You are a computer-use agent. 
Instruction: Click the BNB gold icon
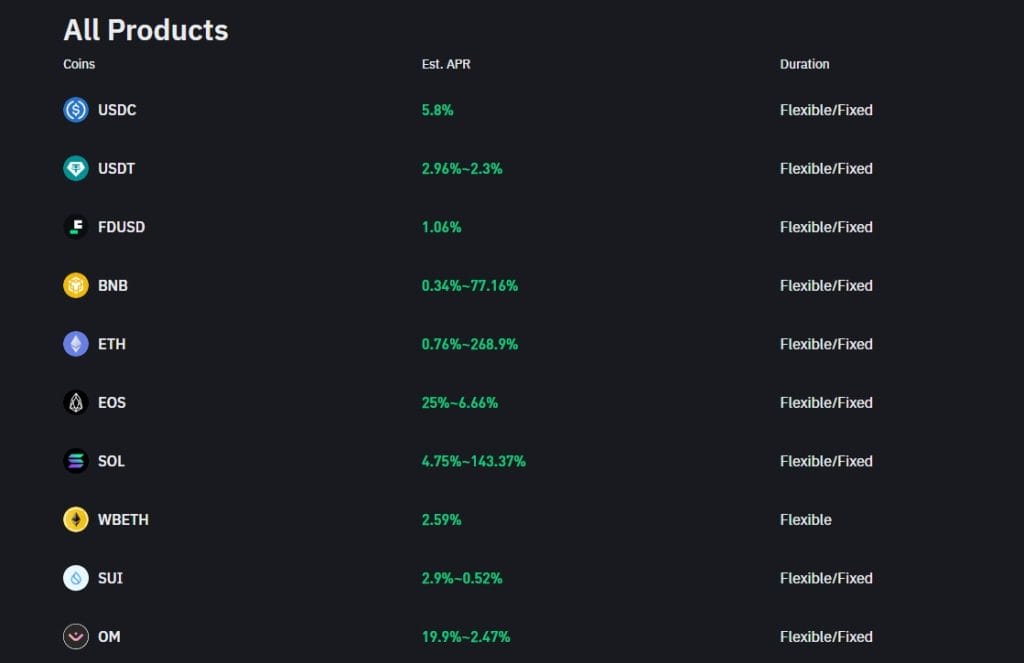pyautogui.click(x=76, y=285)
